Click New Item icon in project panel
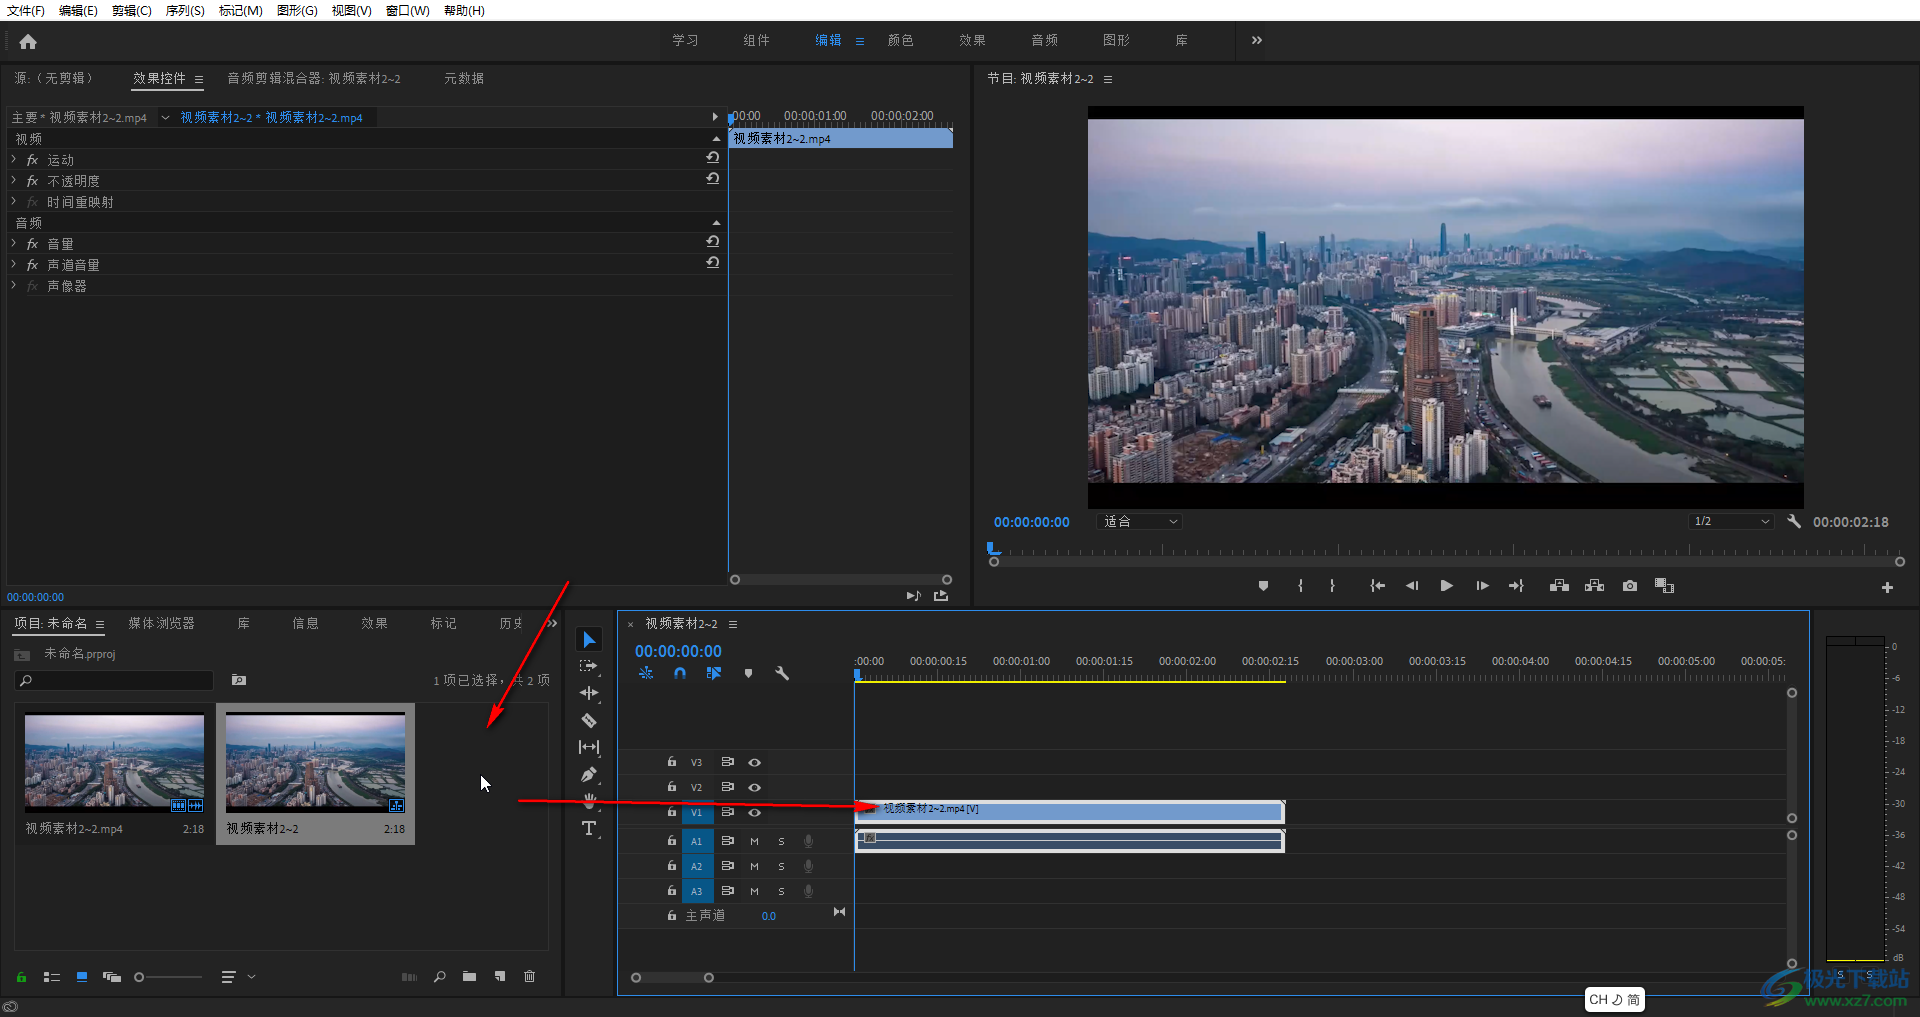1920x1017 pixels. point(500,977)
